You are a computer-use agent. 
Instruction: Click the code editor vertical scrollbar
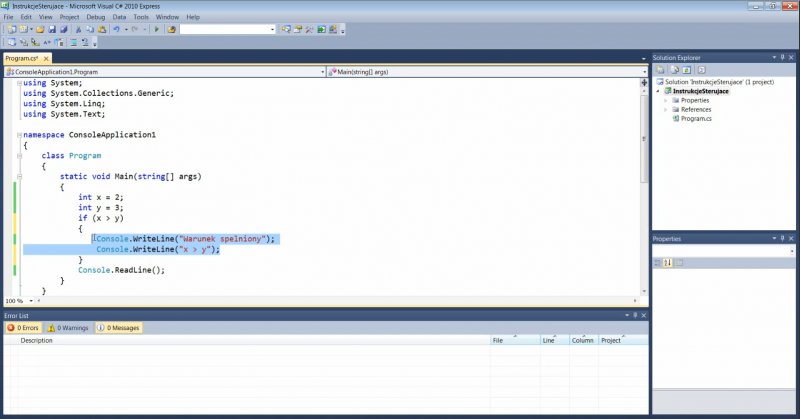[643, 180]
